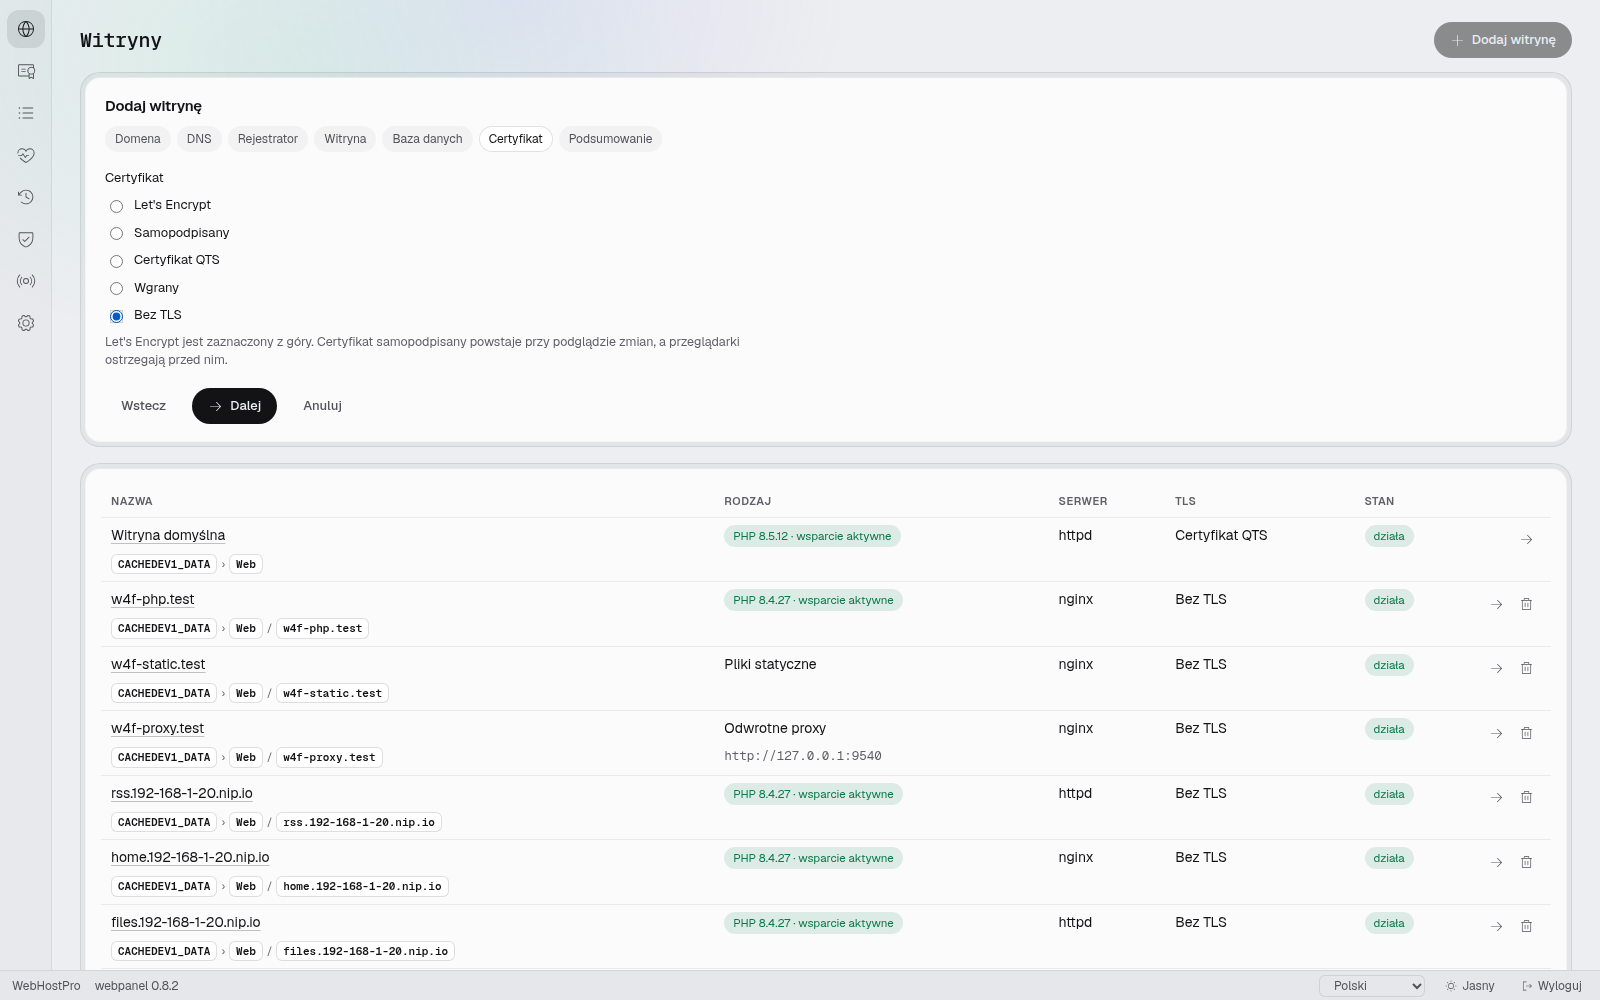Cancel the wizard with Anuluj
The width and height of the screenshot is (1600, 1000).
(x=323, y=406)
